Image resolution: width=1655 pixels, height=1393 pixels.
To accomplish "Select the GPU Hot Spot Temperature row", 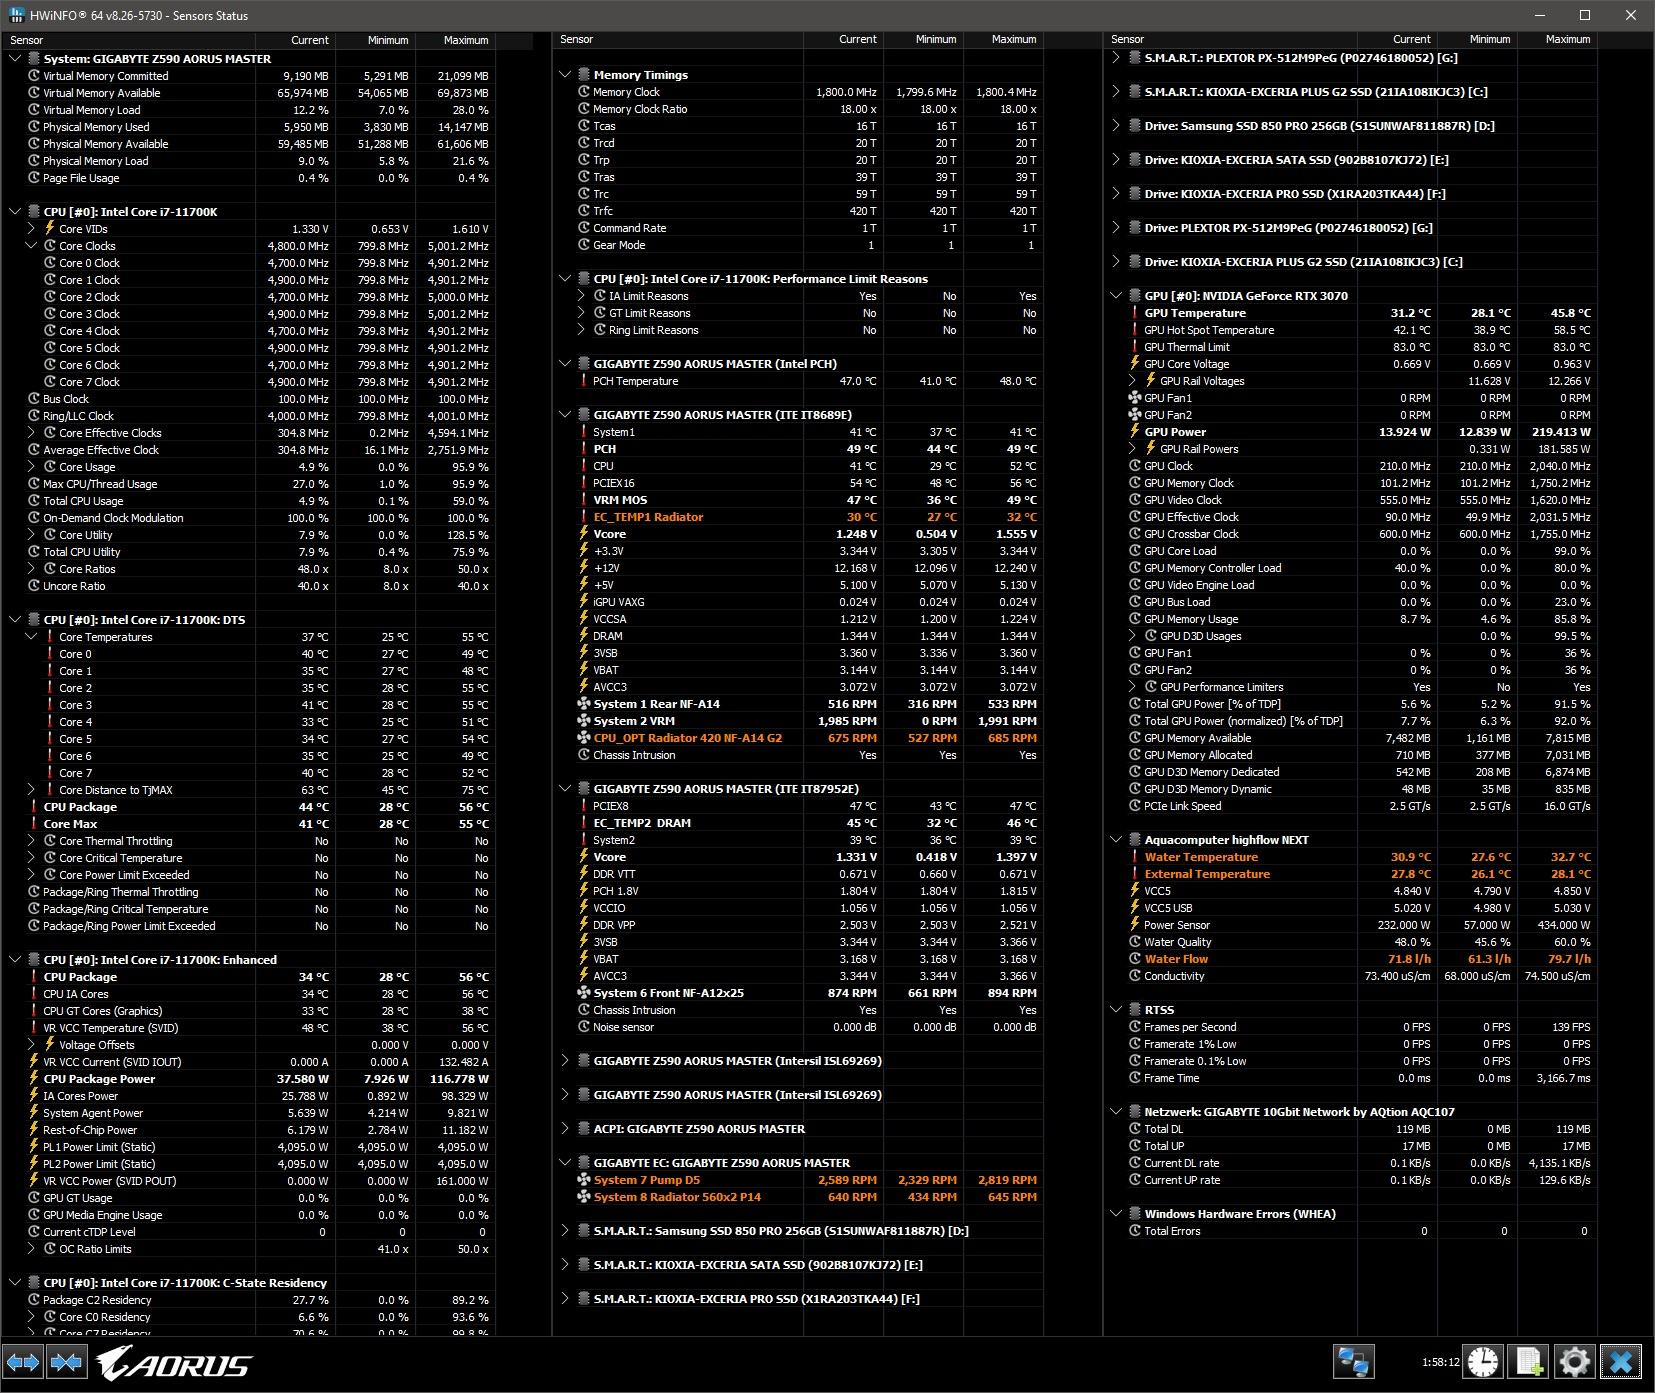I will [x=1351, y=330].
